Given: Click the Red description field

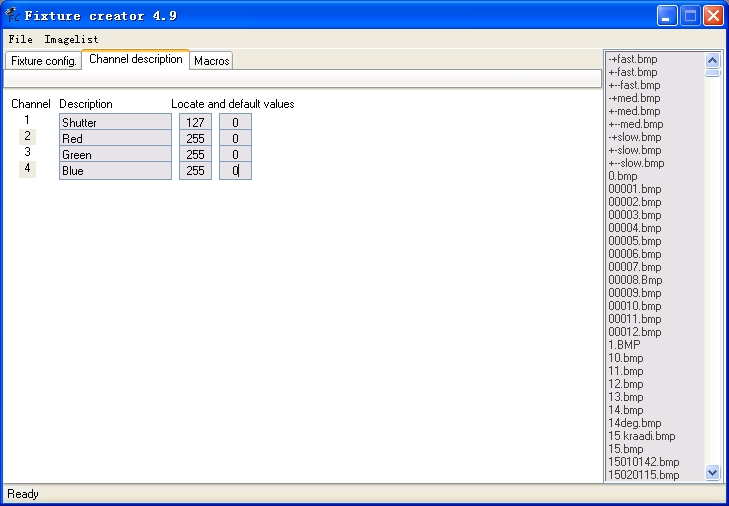Looking at the screenshot, I should pyautogui.click(x=115, y=139).
